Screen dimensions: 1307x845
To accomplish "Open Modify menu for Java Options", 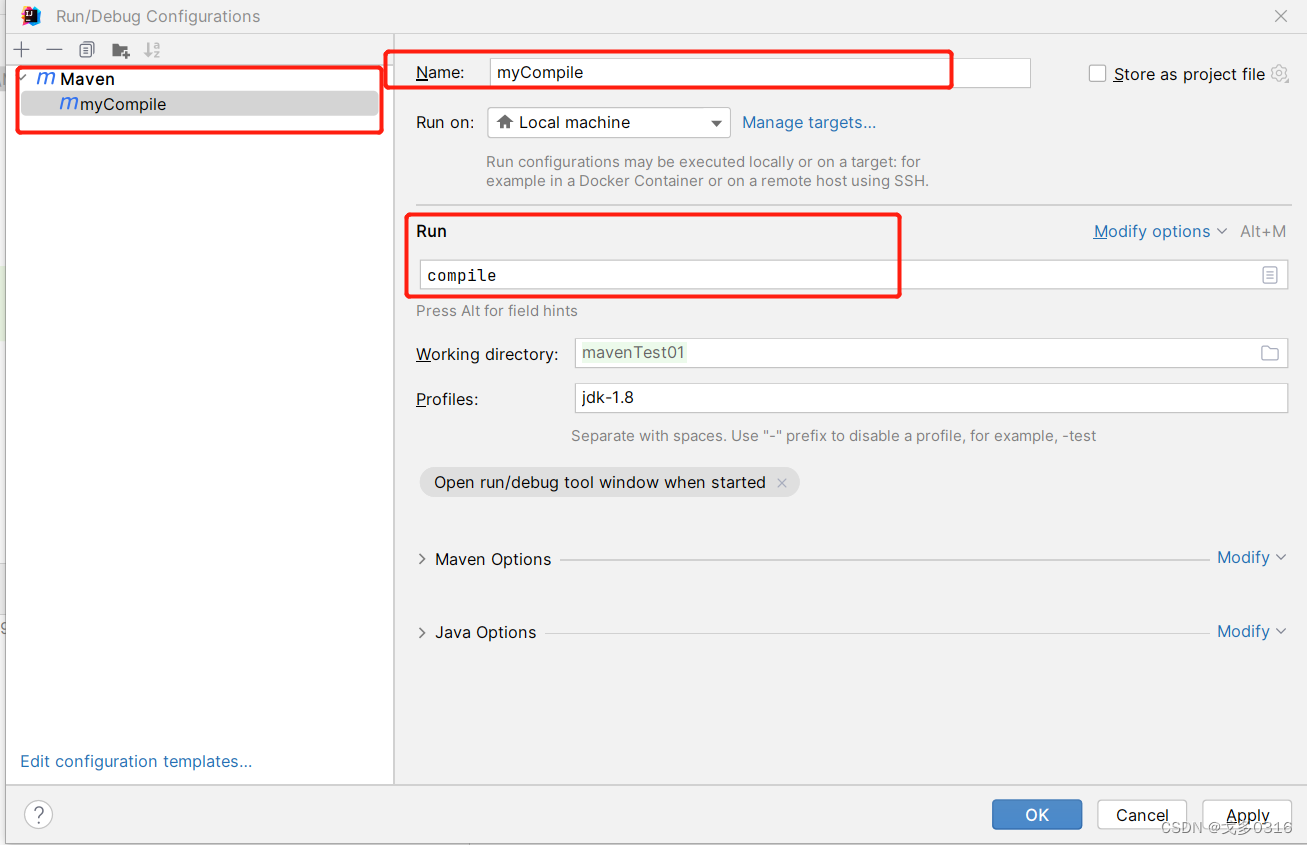I will pyautogui.click(x=1251, y=631).
